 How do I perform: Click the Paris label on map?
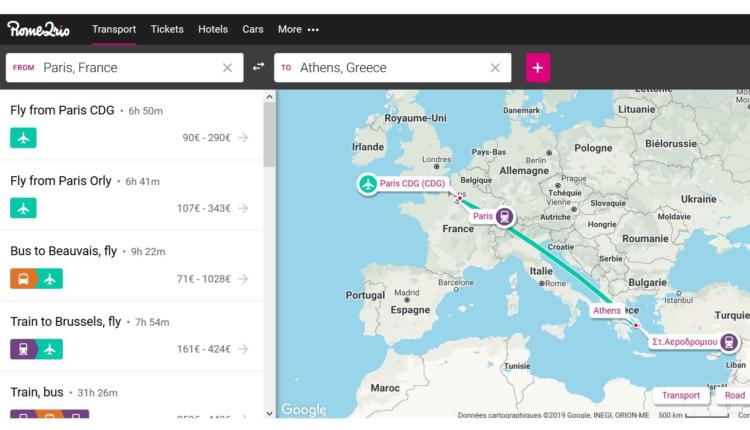(x=483, y=216)
